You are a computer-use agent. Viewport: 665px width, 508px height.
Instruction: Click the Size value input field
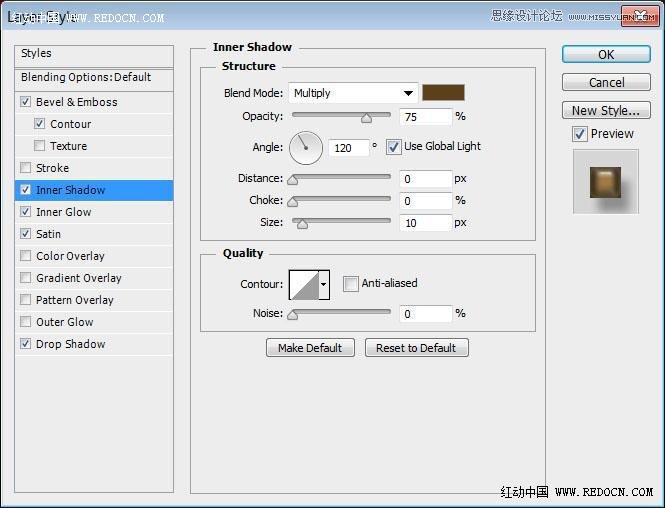pyautogui.click(x=424, y=222)
